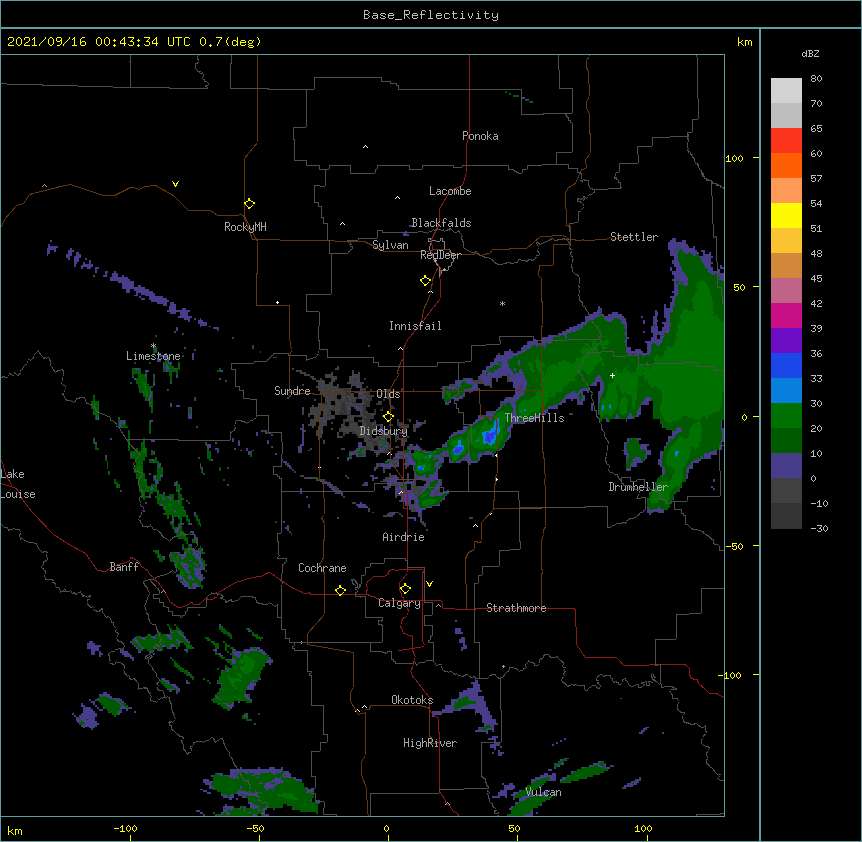The image size is (862, 842).
Task: Select the Vulcan label
Action: [543, 792]
